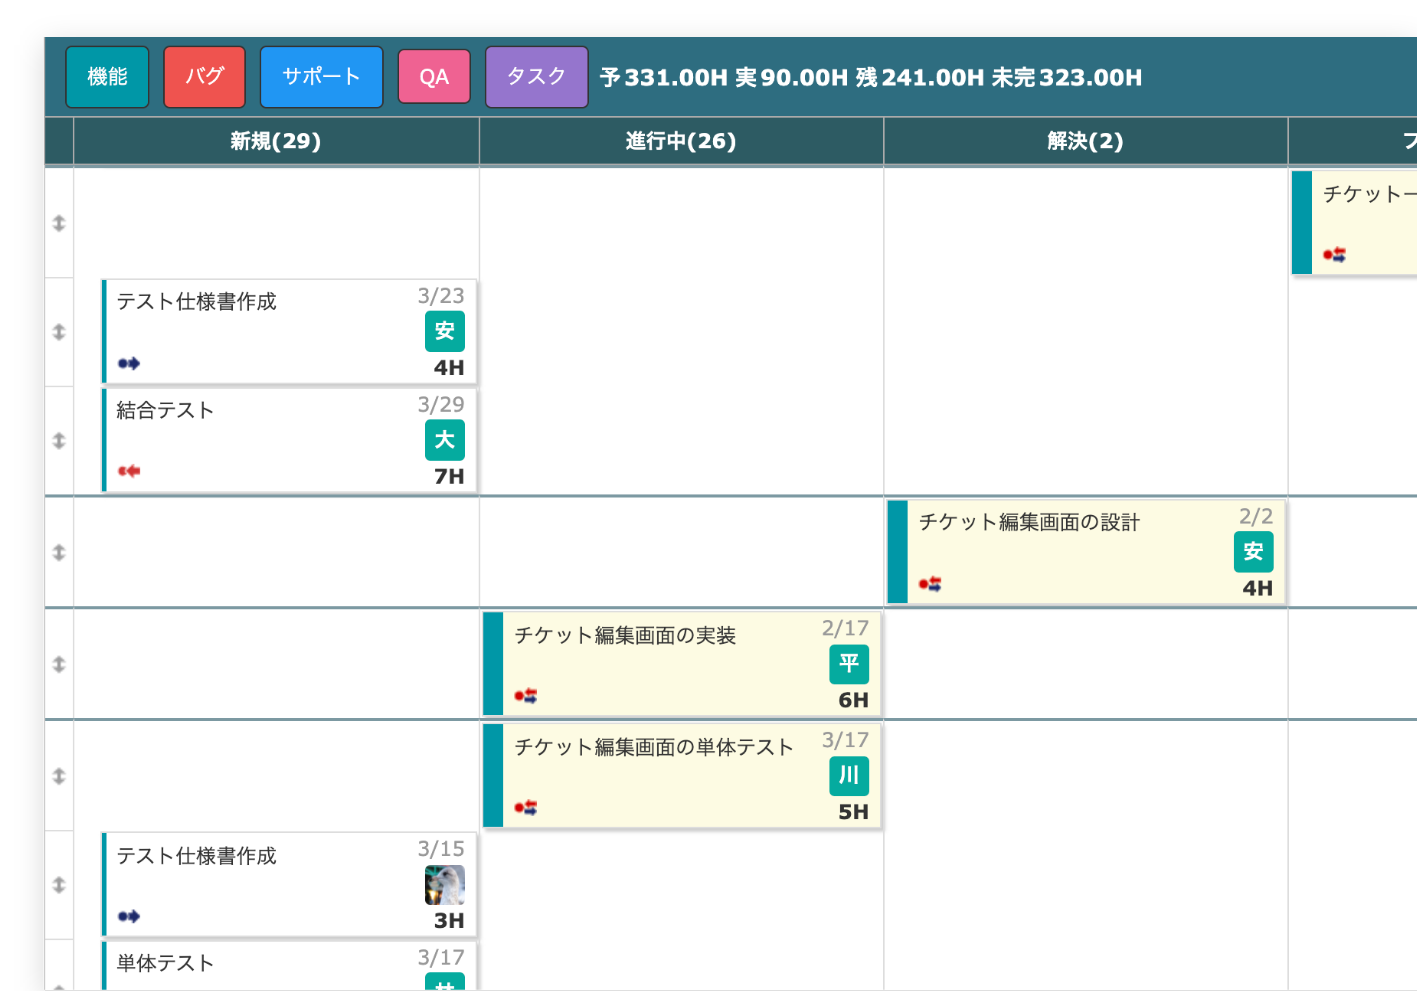Click the 未完323.00H unfinished hours total

tap(1067, 78)
